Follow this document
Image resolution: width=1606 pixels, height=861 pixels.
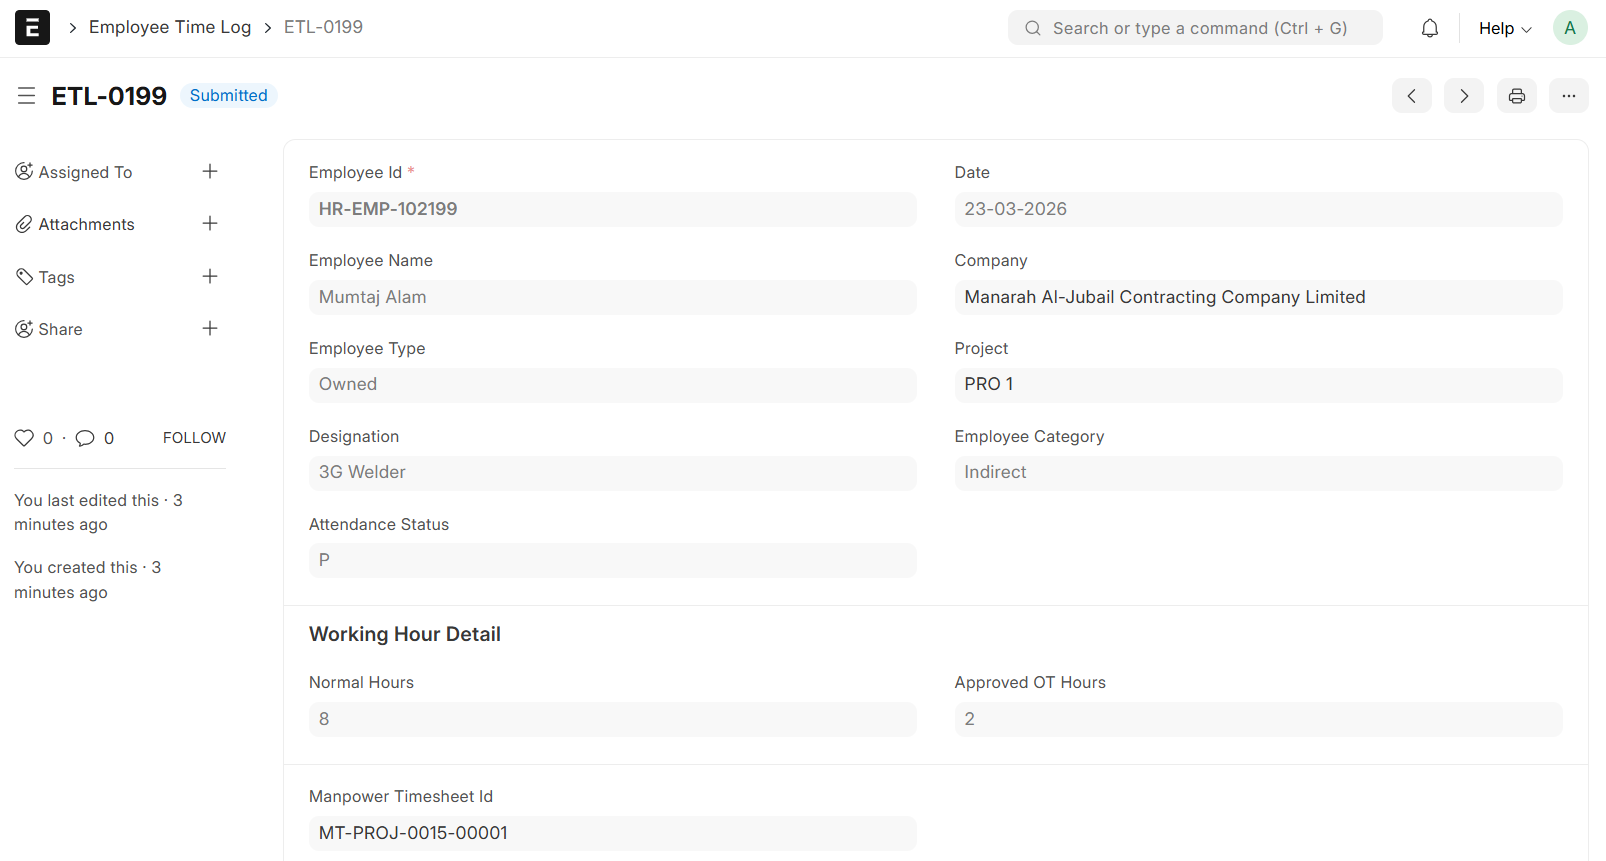click(194, 438)
